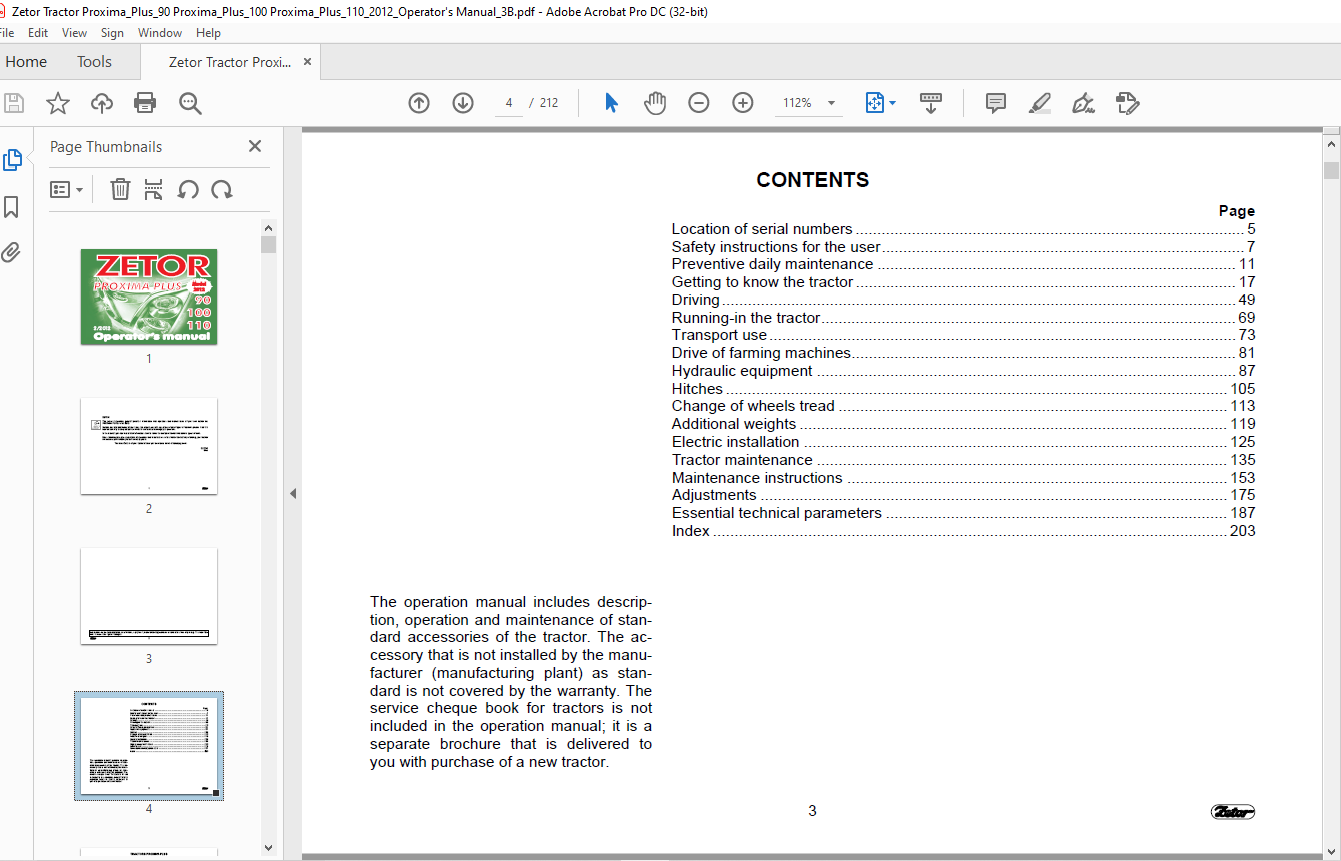Click thumbnails panel scroll down arrow
1341x861 pixels.
(268, 847)
